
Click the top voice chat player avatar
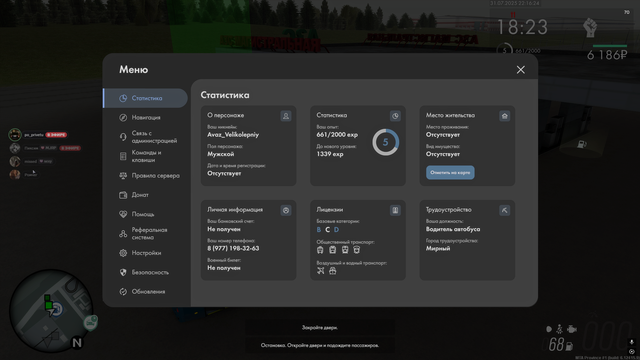[15, 134]
